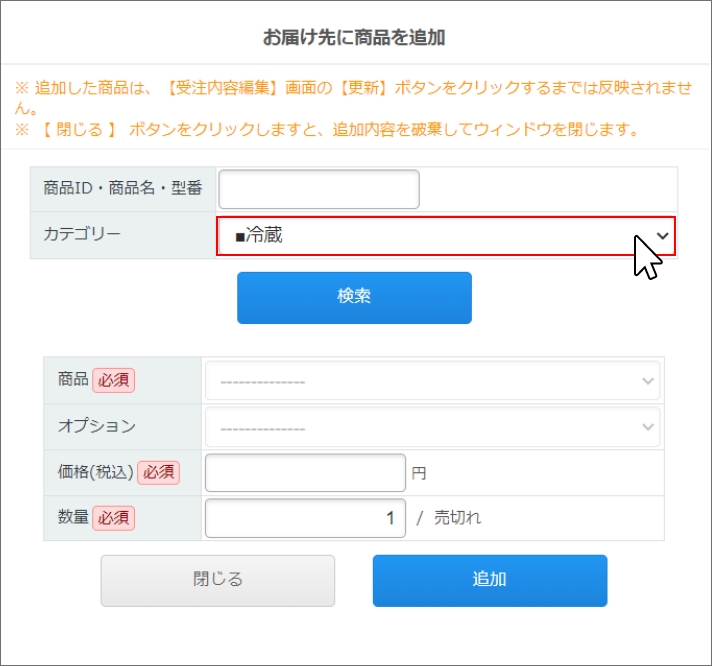Focus the 商品ID・商品名・型番 text field
Viewport: 712px width, 666px height.
[319, 189]
